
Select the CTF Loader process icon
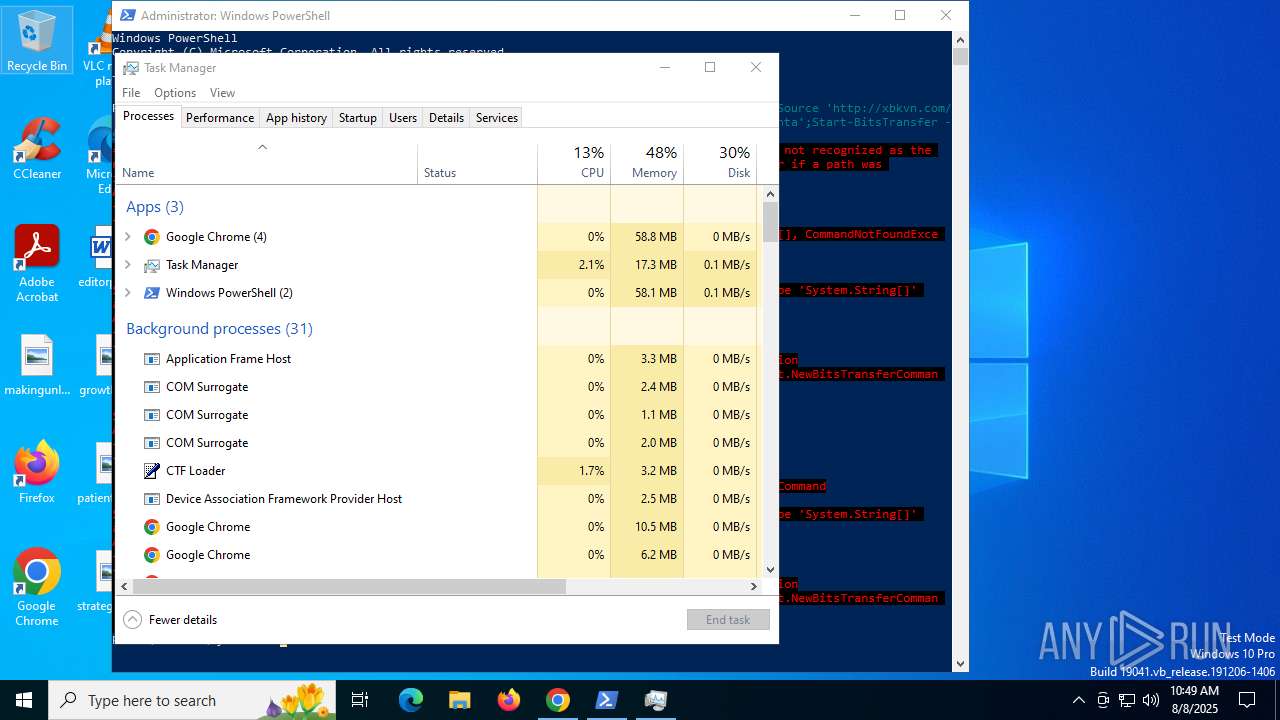pos(152,471)
